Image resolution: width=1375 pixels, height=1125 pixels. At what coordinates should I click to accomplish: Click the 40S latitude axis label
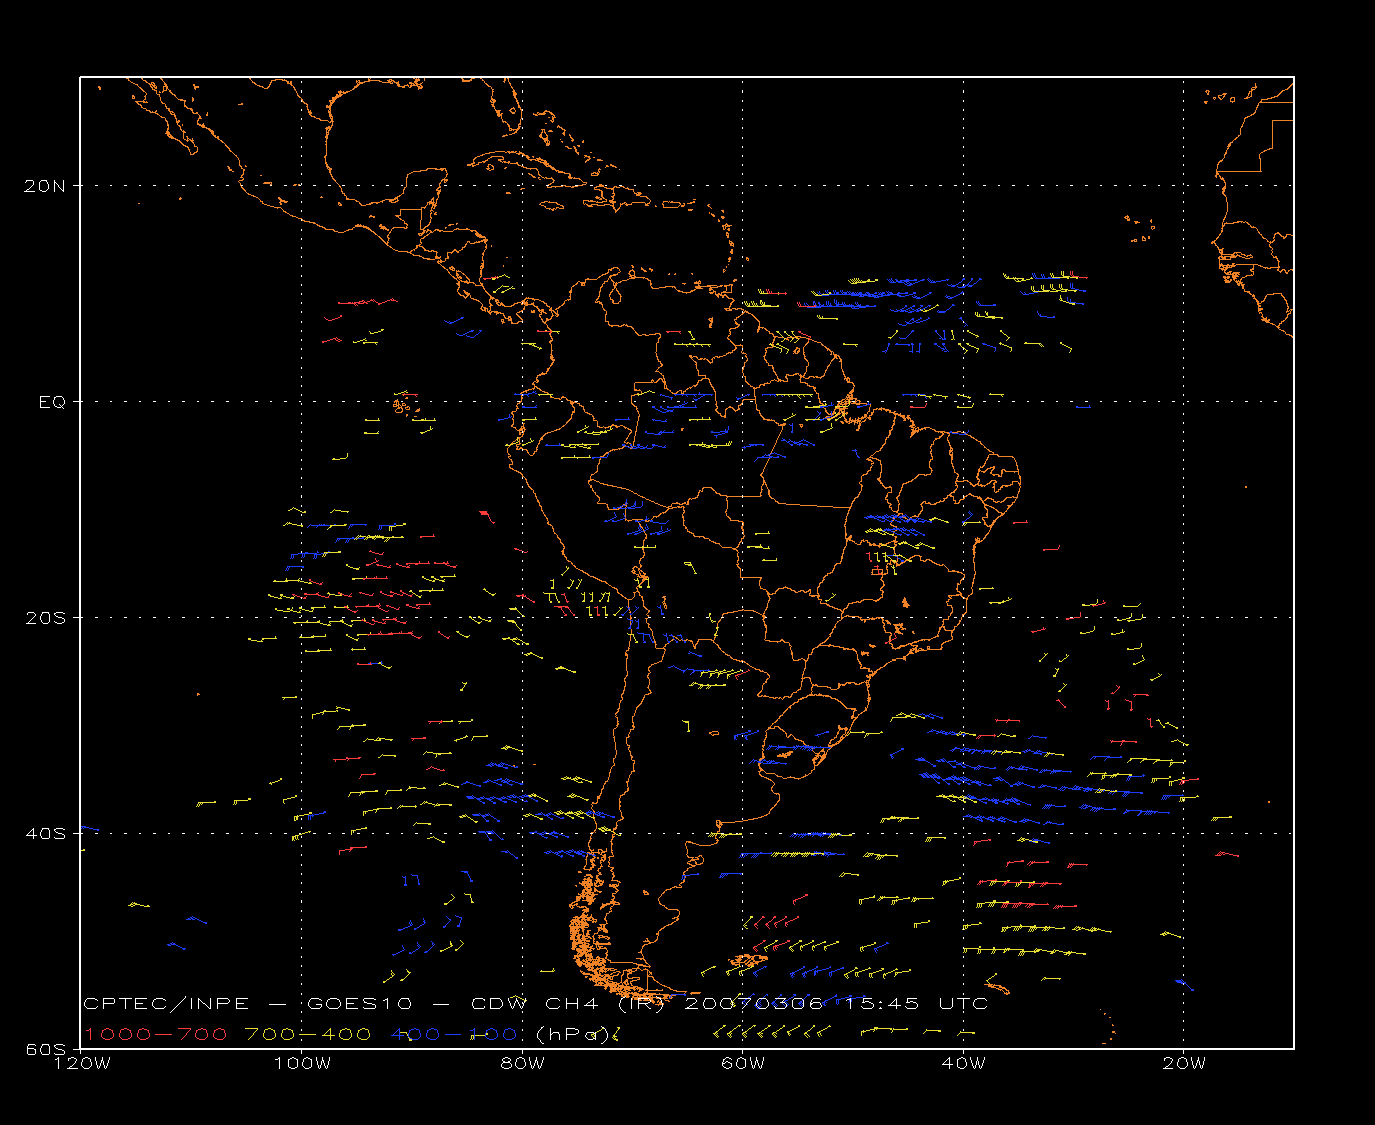47,833
